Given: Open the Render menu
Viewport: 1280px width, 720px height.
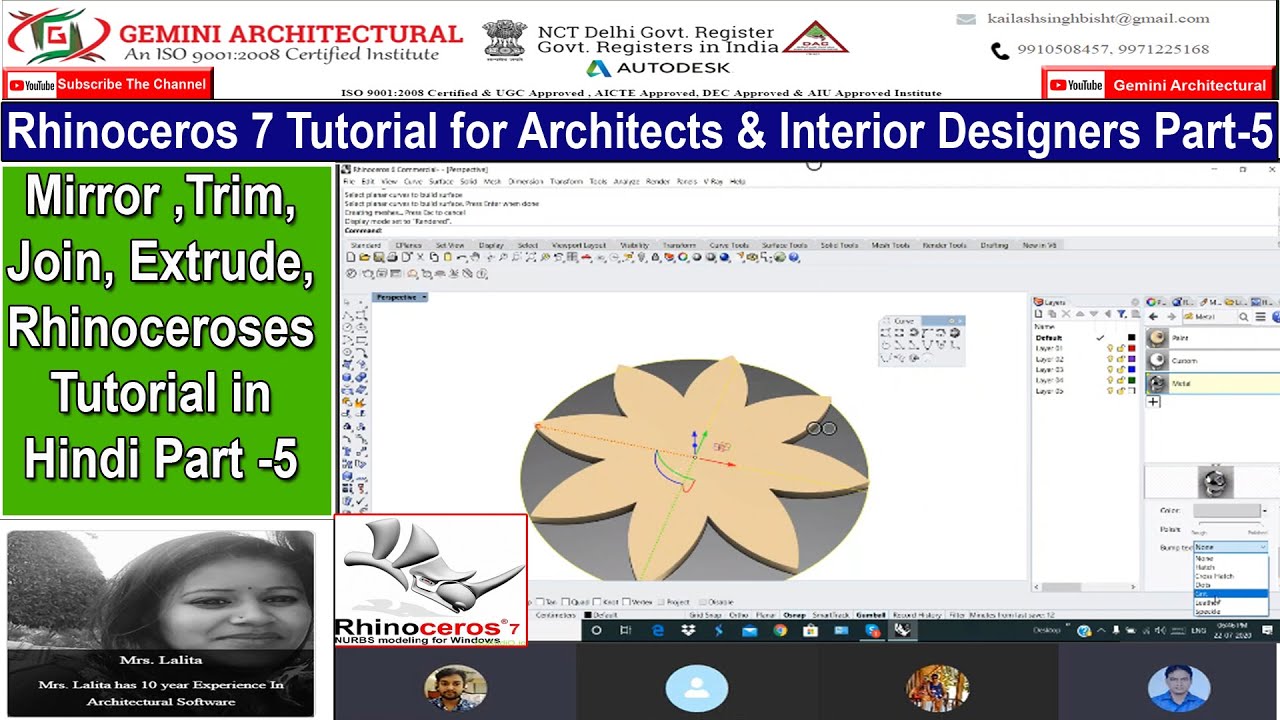Looking at the screenshot, I should (657, 181).
